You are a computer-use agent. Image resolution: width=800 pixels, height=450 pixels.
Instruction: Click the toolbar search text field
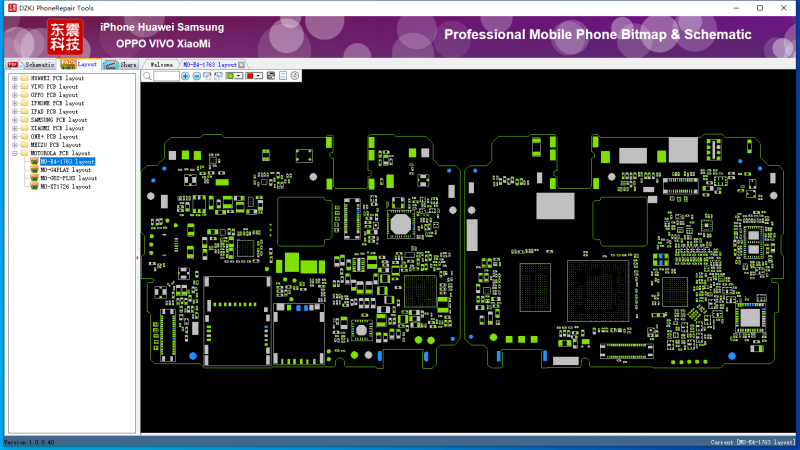(x=166, y=76)
